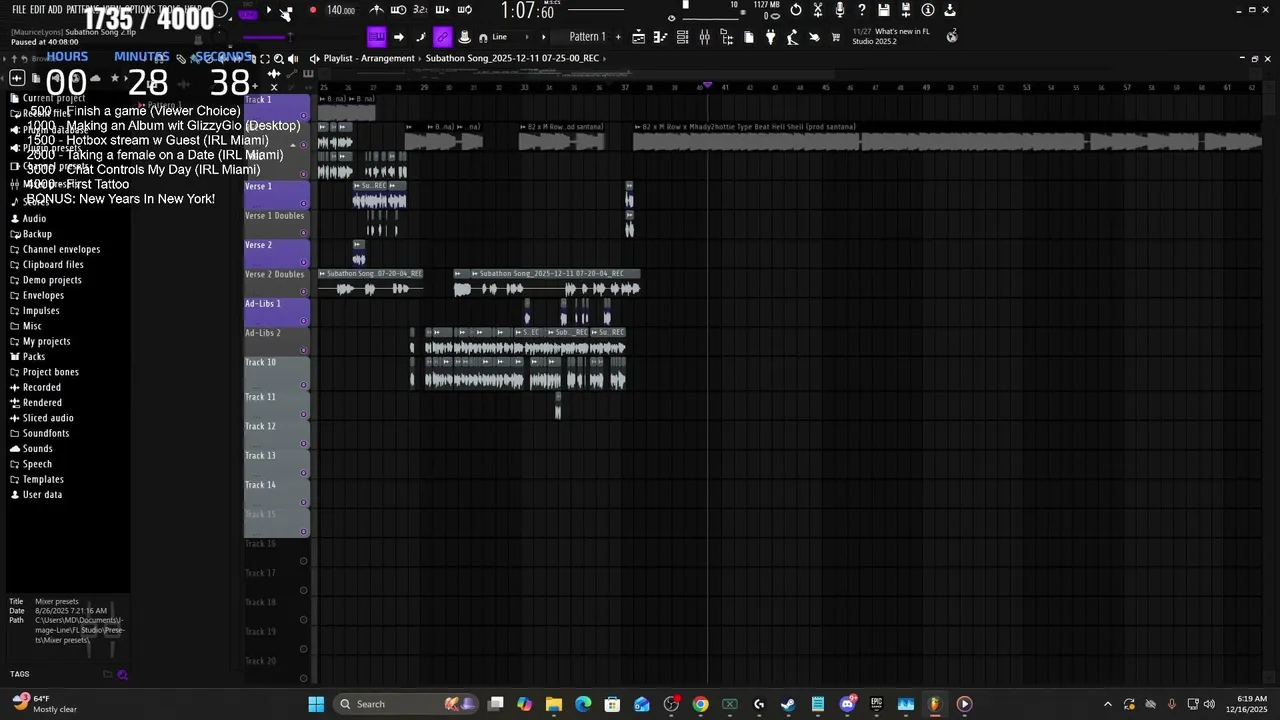
Task: Open project info icon
Action: tap(928, 10)
